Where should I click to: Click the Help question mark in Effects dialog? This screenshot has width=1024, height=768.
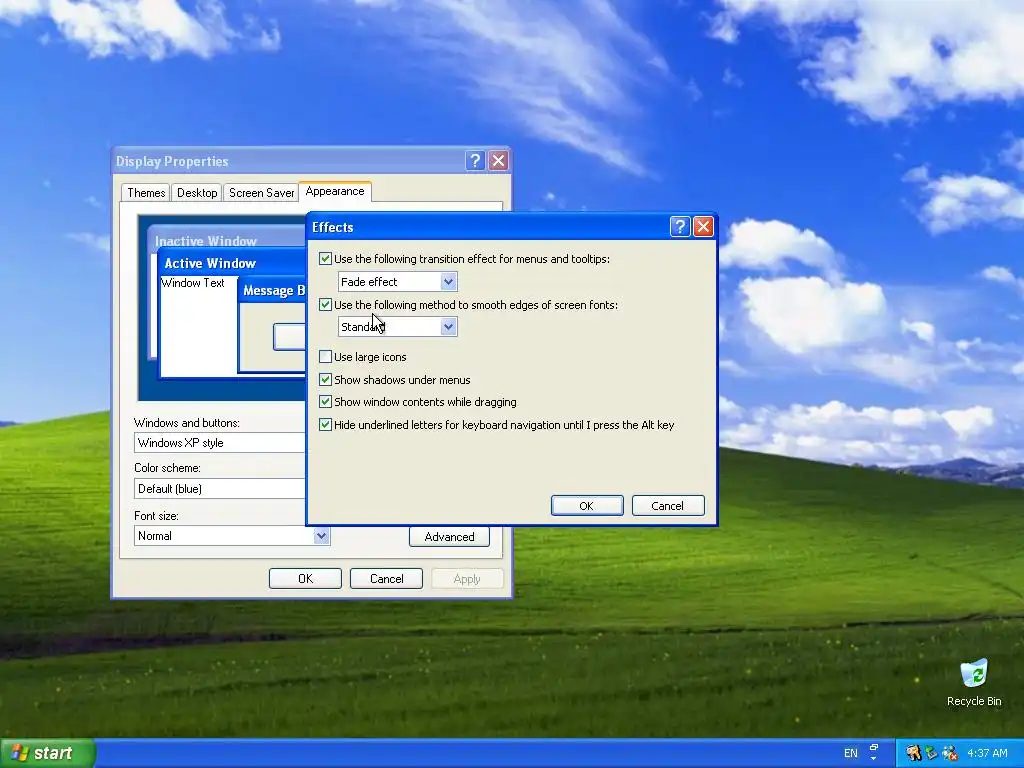(680, 227)
